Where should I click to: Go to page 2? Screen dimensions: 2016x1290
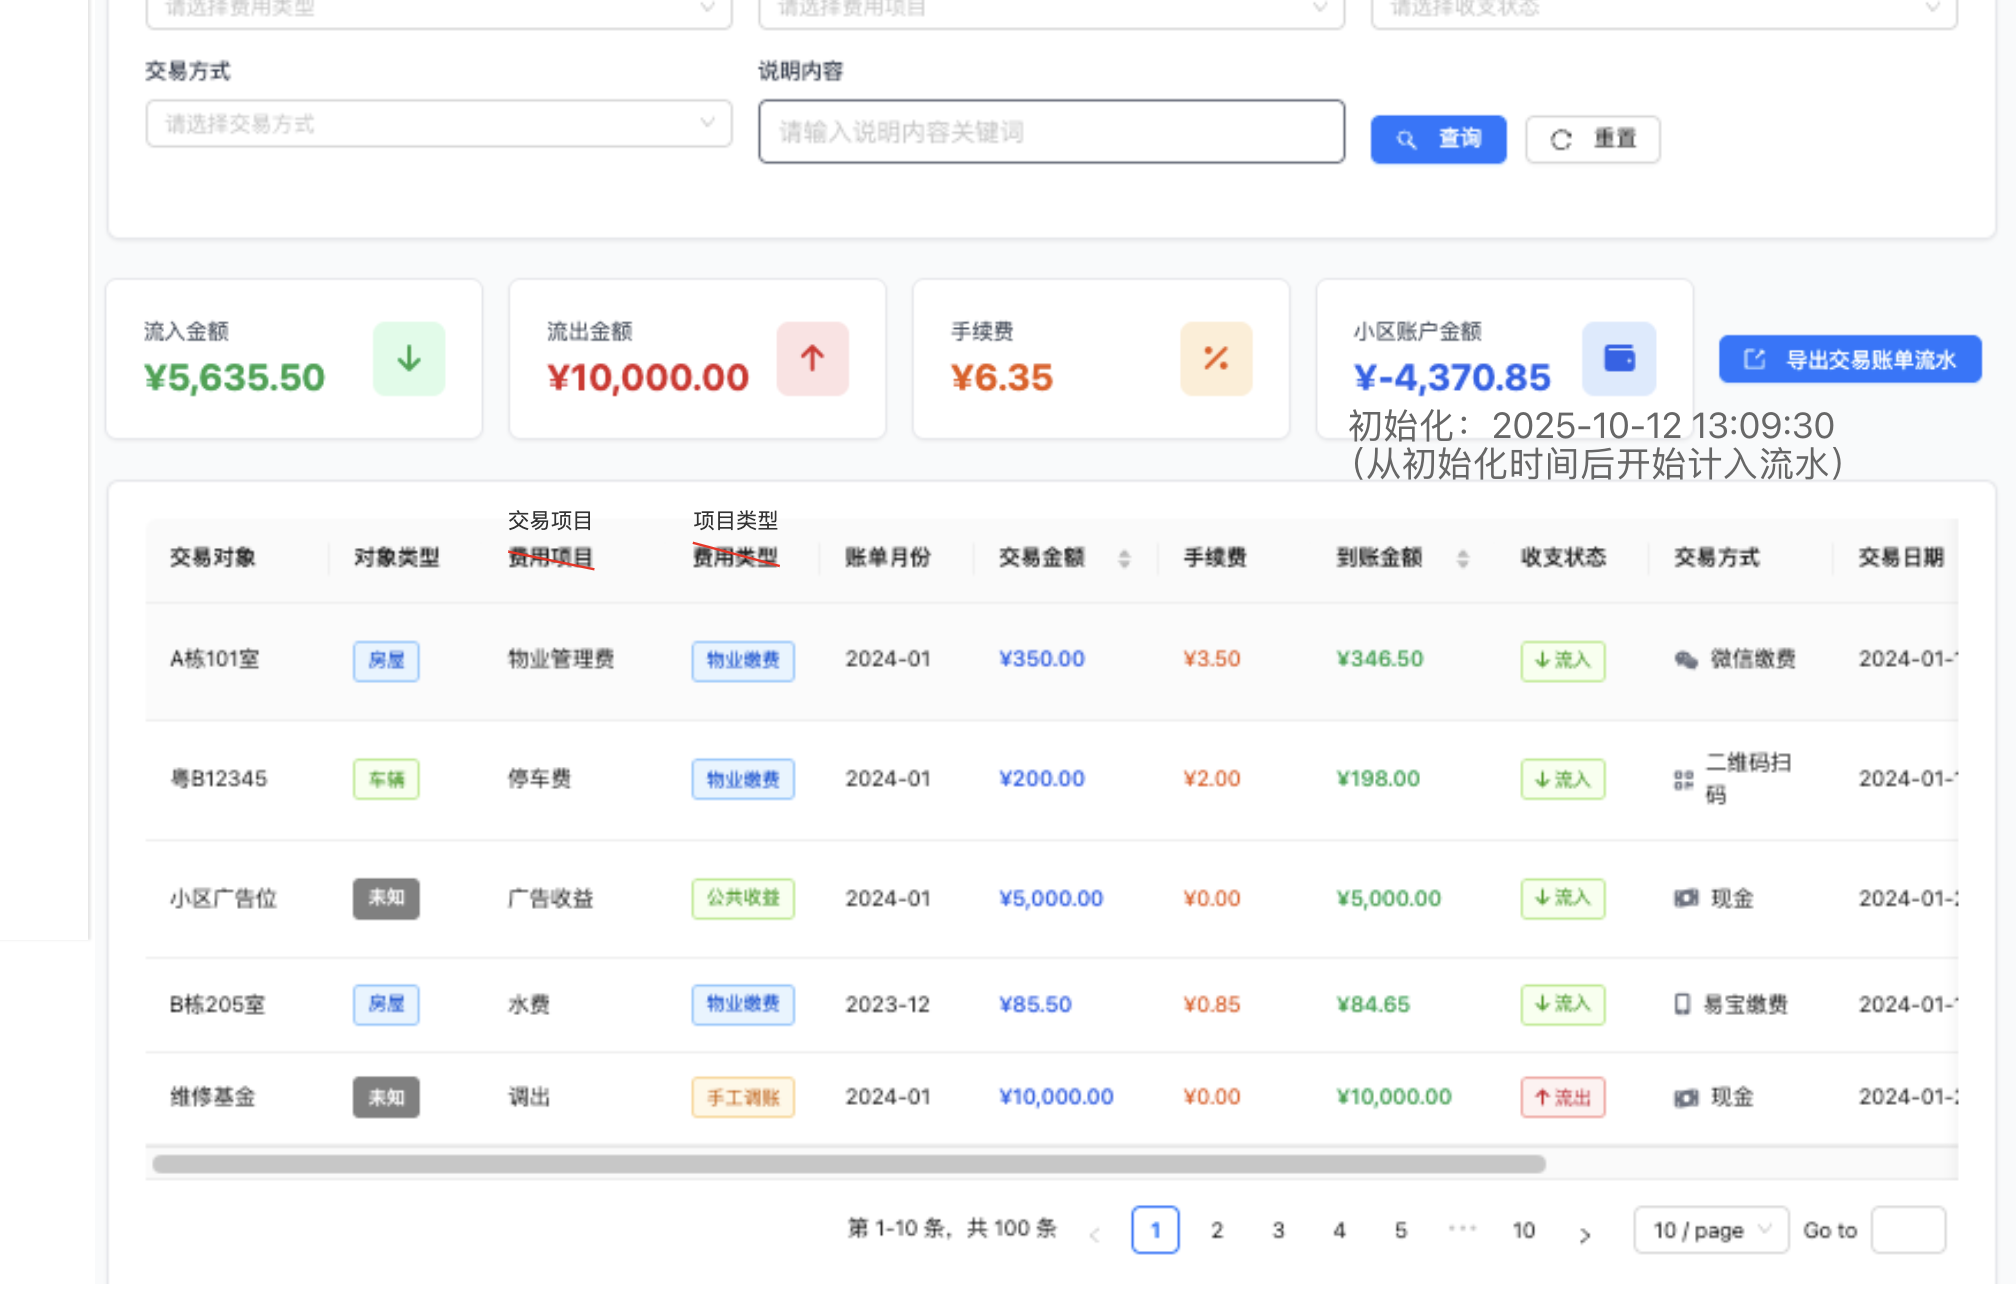tap(1217, 1230)
